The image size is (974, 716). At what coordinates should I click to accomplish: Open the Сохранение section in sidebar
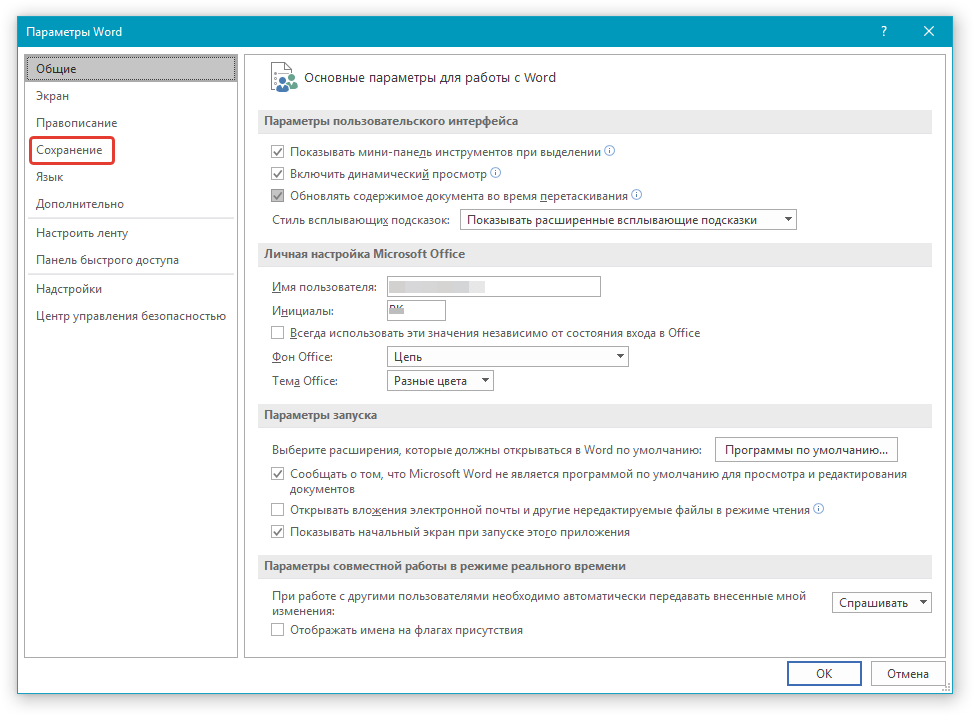pyautogui.click(x=69, y=150)
